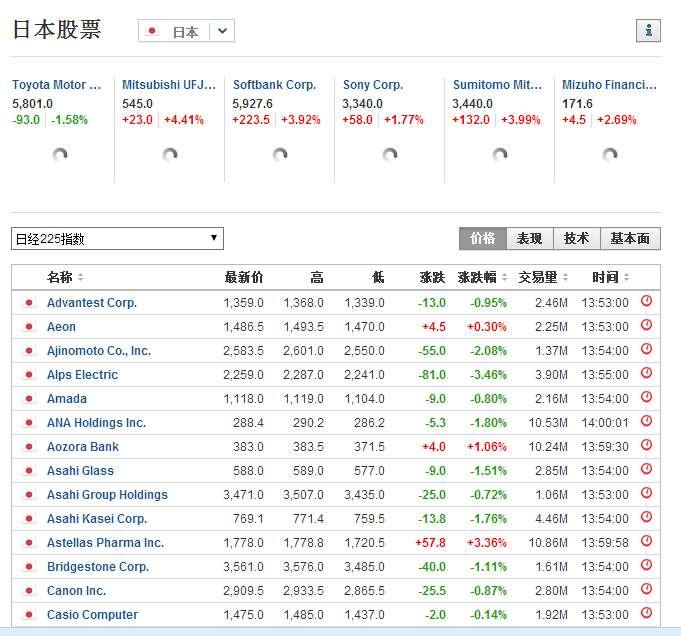Sort table by 涨跌幅 column arrows

(504, 277)
